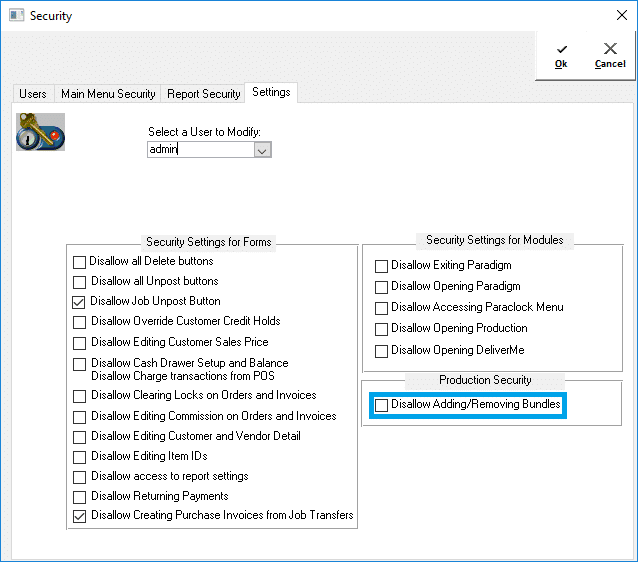
Task: Enable Disallow all Delete buttons
Action: click(x=80, y=262)
